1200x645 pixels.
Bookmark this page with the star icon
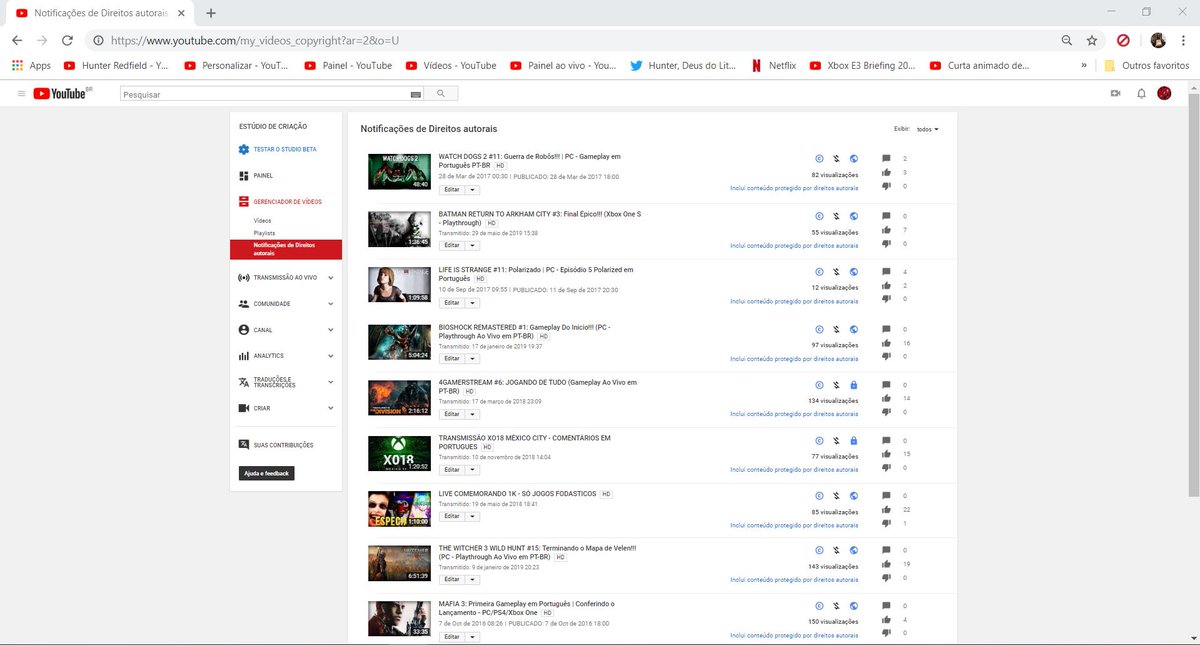pos(1092,40)
